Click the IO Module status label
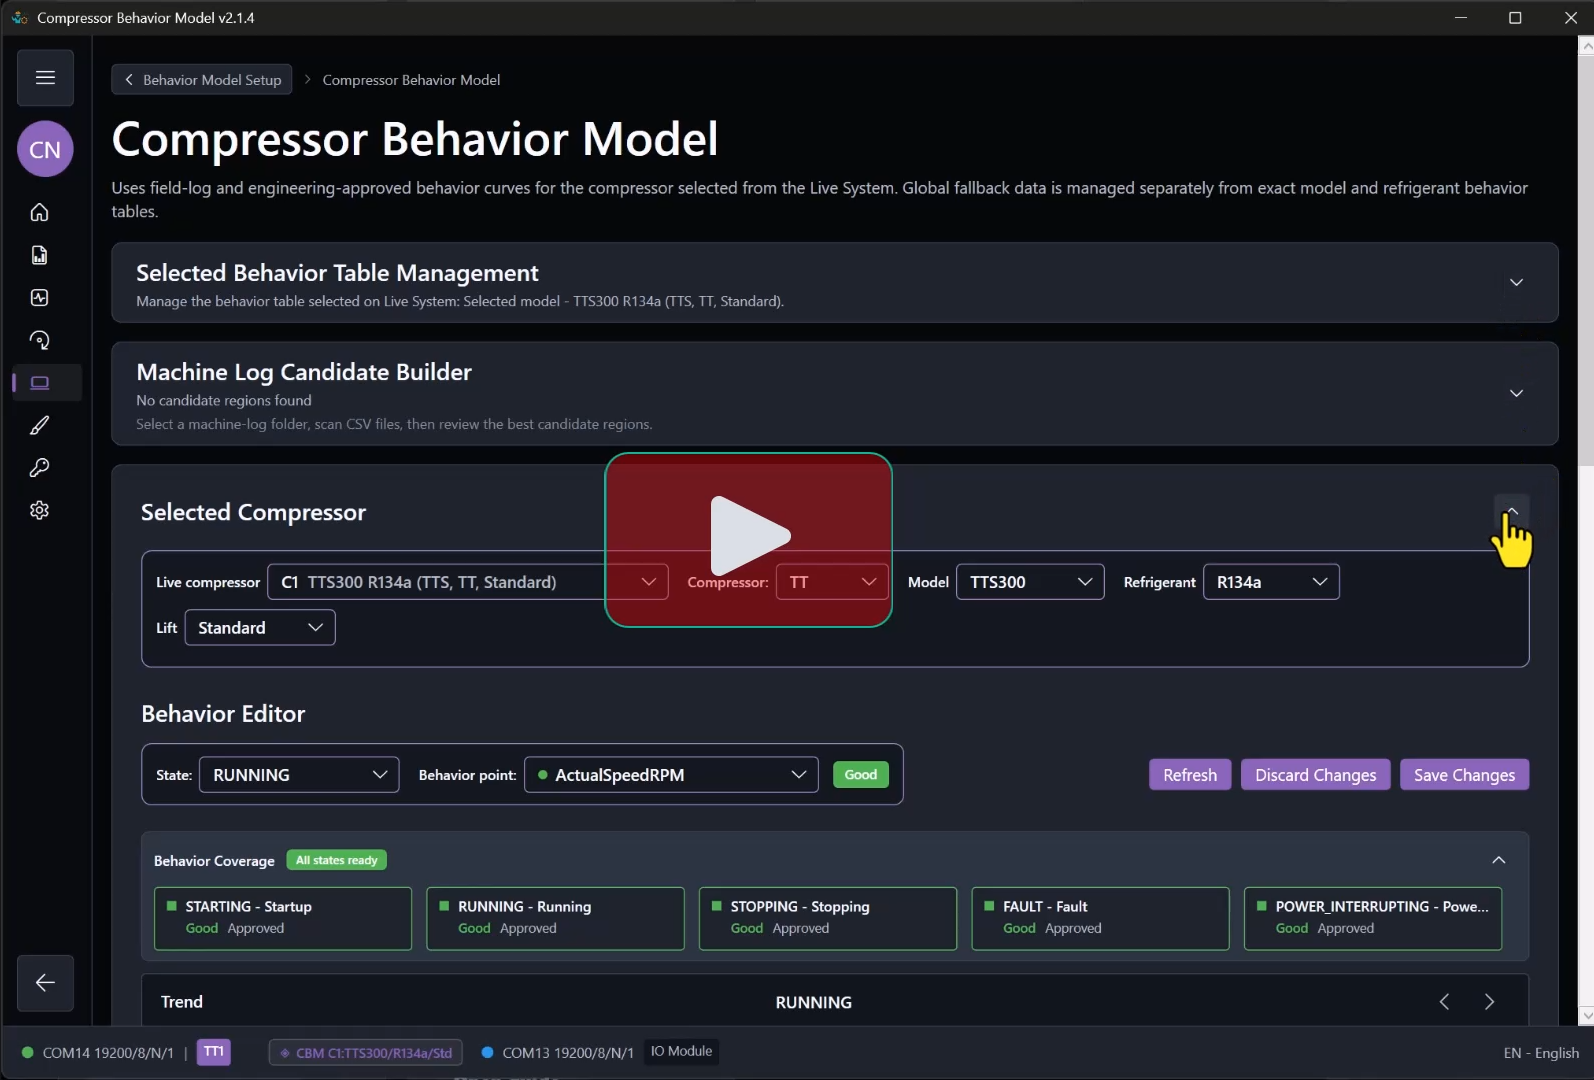Viewport: 1594px width, 1080px height. [x=681, y=1051]
